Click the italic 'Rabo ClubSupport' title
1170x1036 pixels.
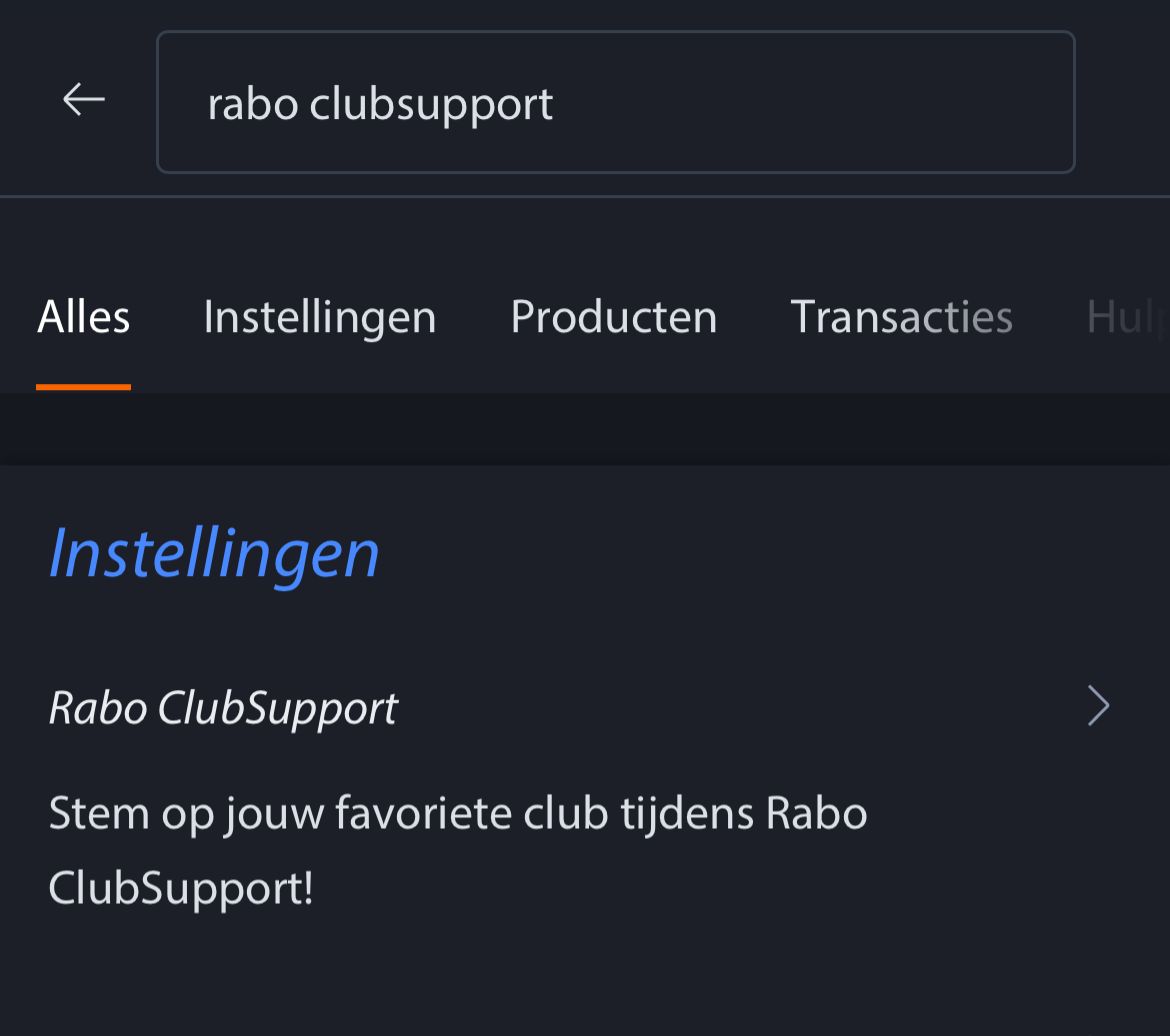pyautogui.click(x=223, y=708)
